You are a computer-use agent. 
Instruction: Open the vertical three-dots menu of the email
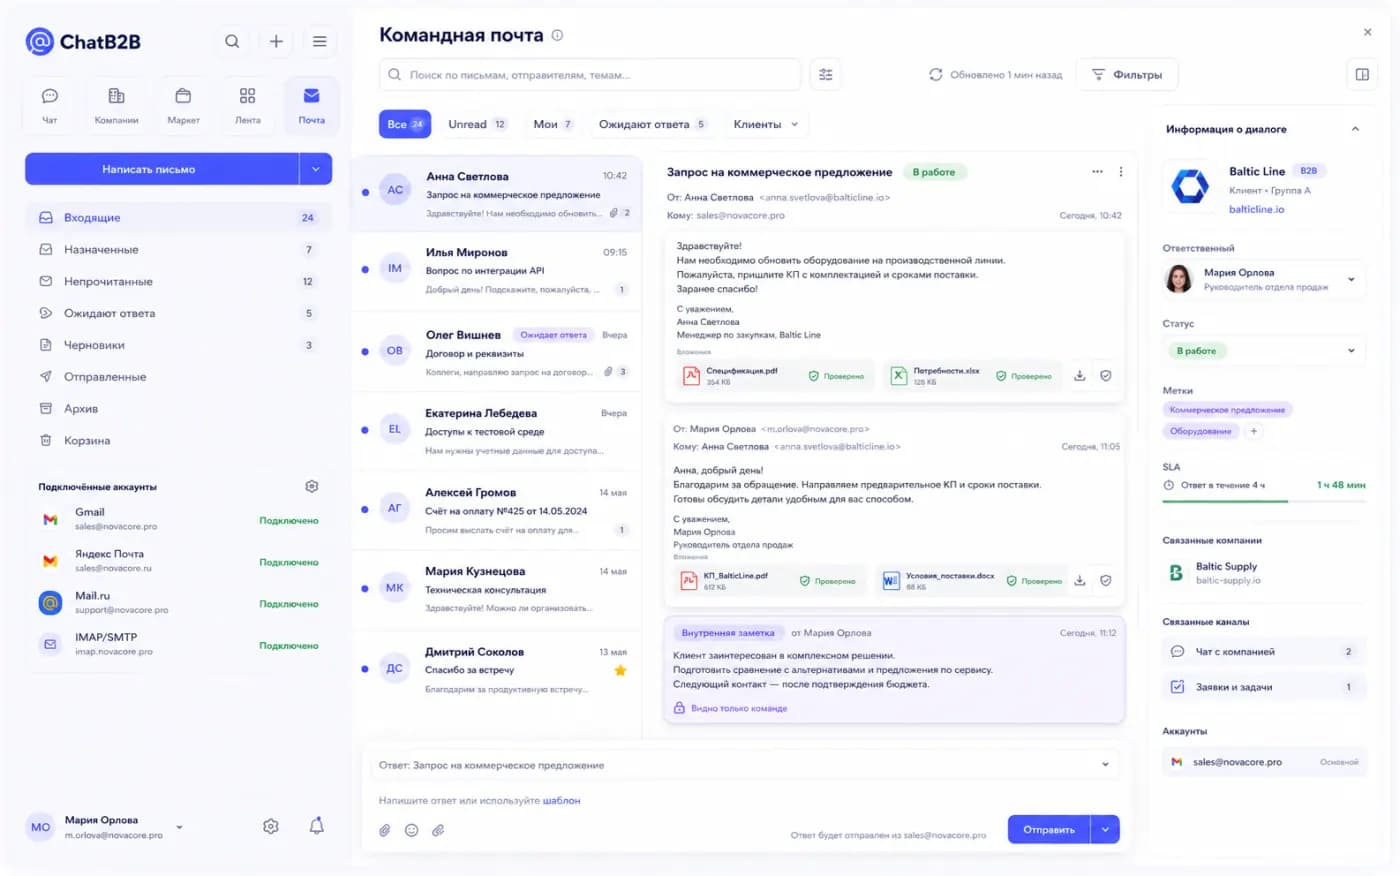(x=1121, y=172)
